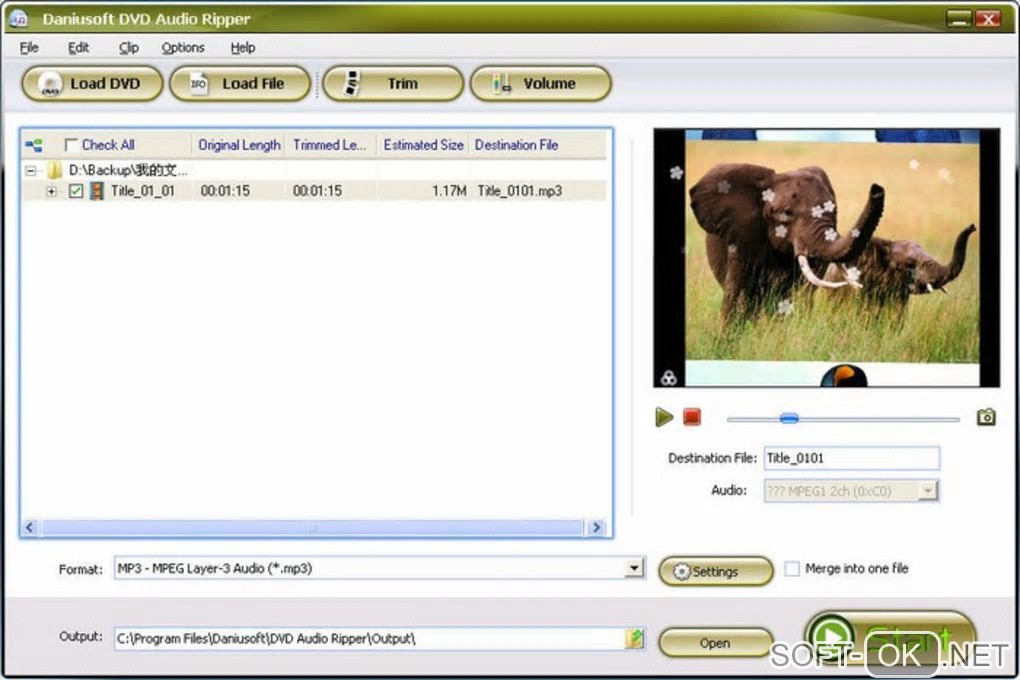Click the green Start button
1020x680 pixels.
click(x=890, y=638)
